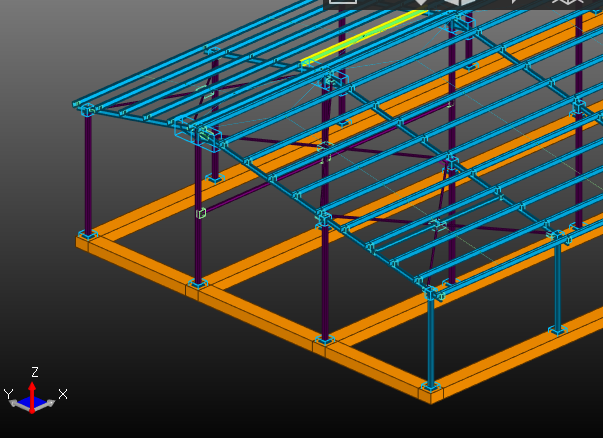
Task: Select the leftmost purple corner column
Action: (88, 175)
